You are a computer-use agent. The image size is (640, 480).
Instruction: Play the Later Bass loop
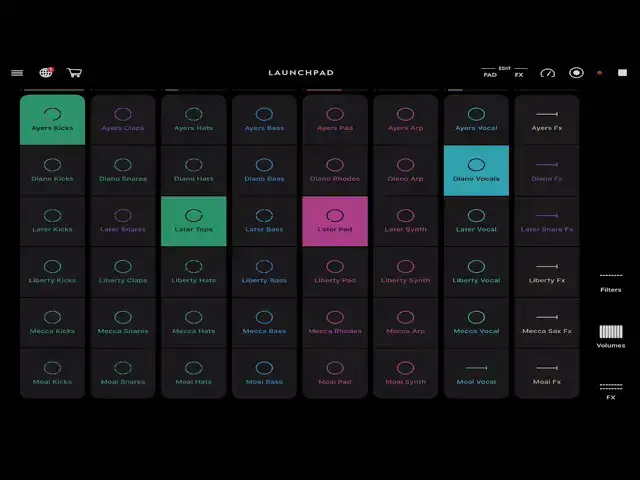[264, 221]
